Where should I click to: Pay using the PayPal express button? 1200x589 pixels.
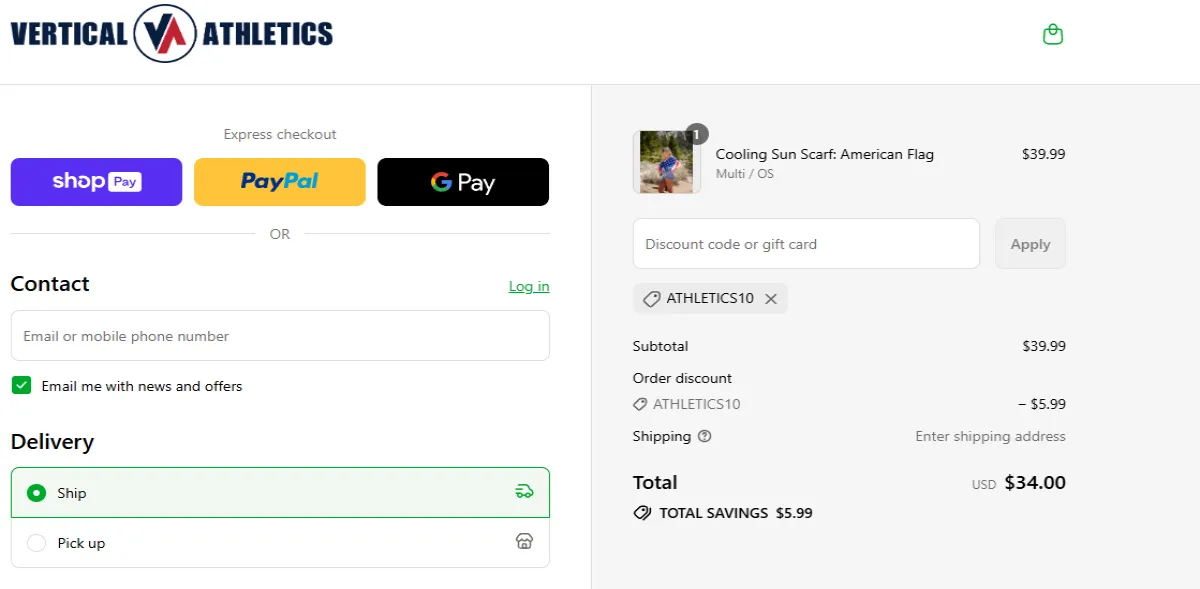(x=279, y=181)
